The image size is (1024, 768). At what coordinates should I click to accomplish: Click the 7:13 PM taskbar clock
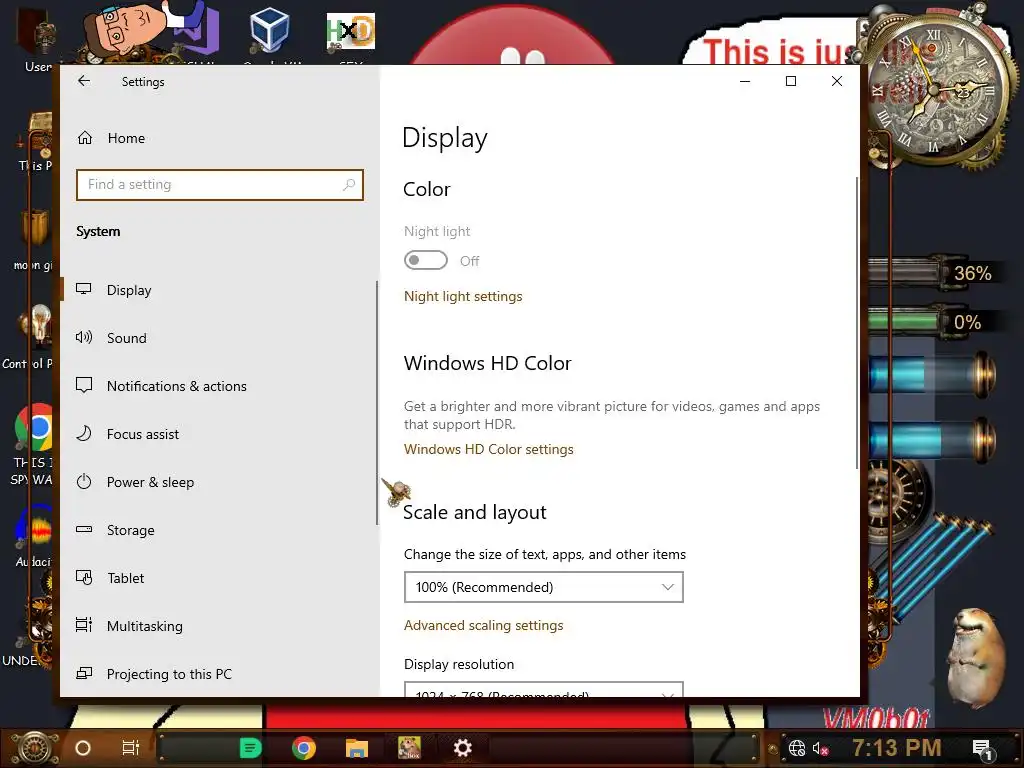click(x=897, y=748)
